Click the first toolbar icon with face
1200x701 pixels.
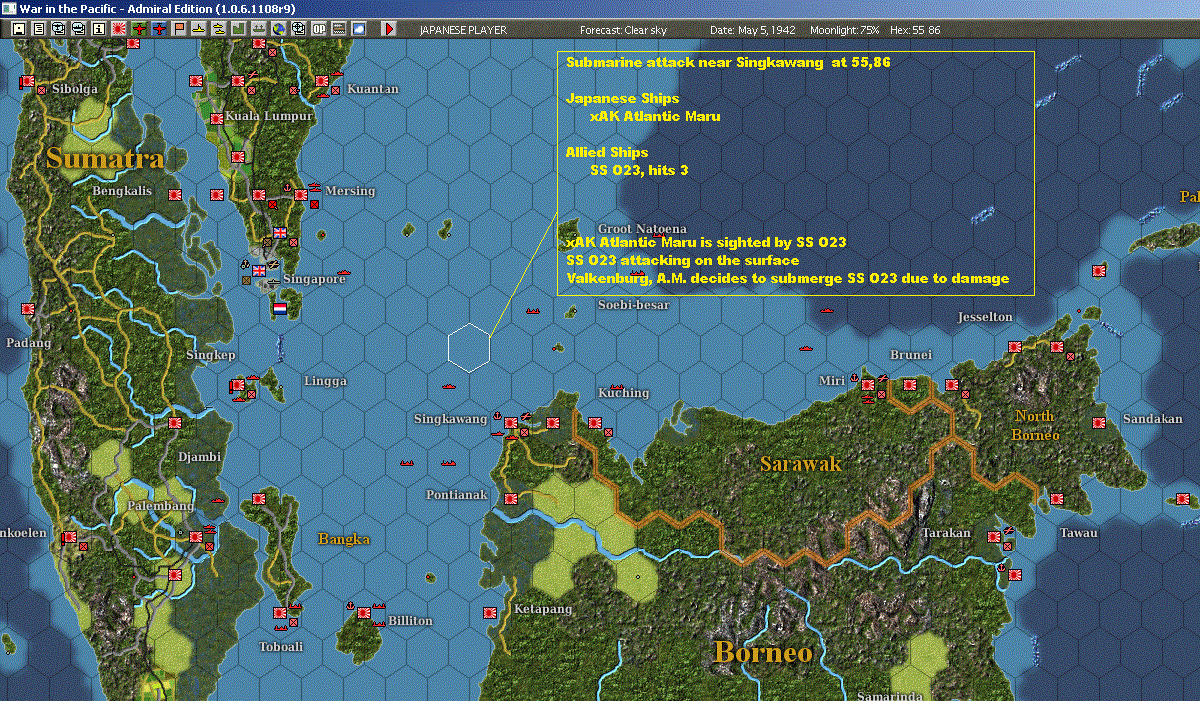18,29
